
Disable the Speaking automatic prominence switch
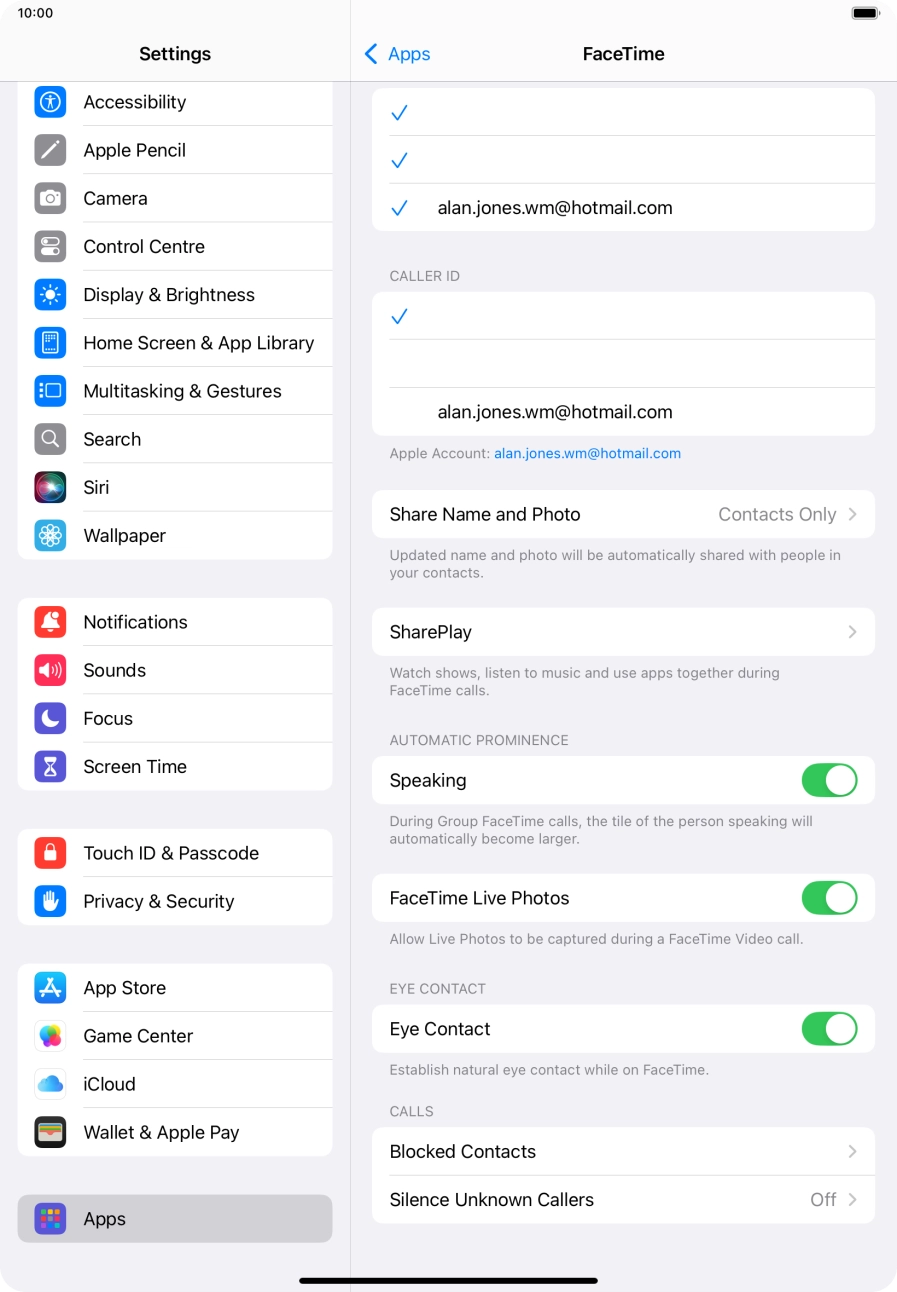[829, 780]
